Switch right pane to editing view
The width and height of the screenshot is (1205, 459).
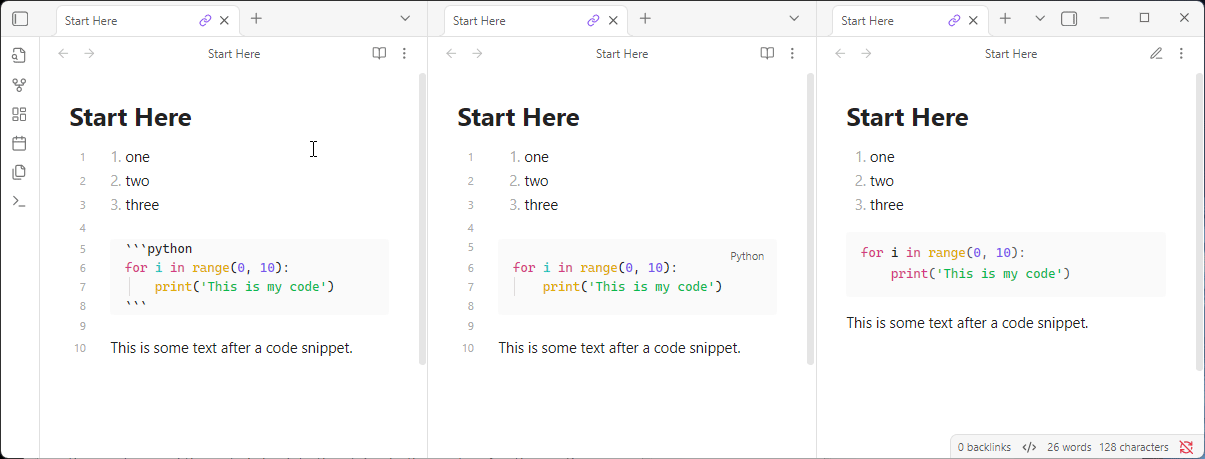coord(1156,54)
